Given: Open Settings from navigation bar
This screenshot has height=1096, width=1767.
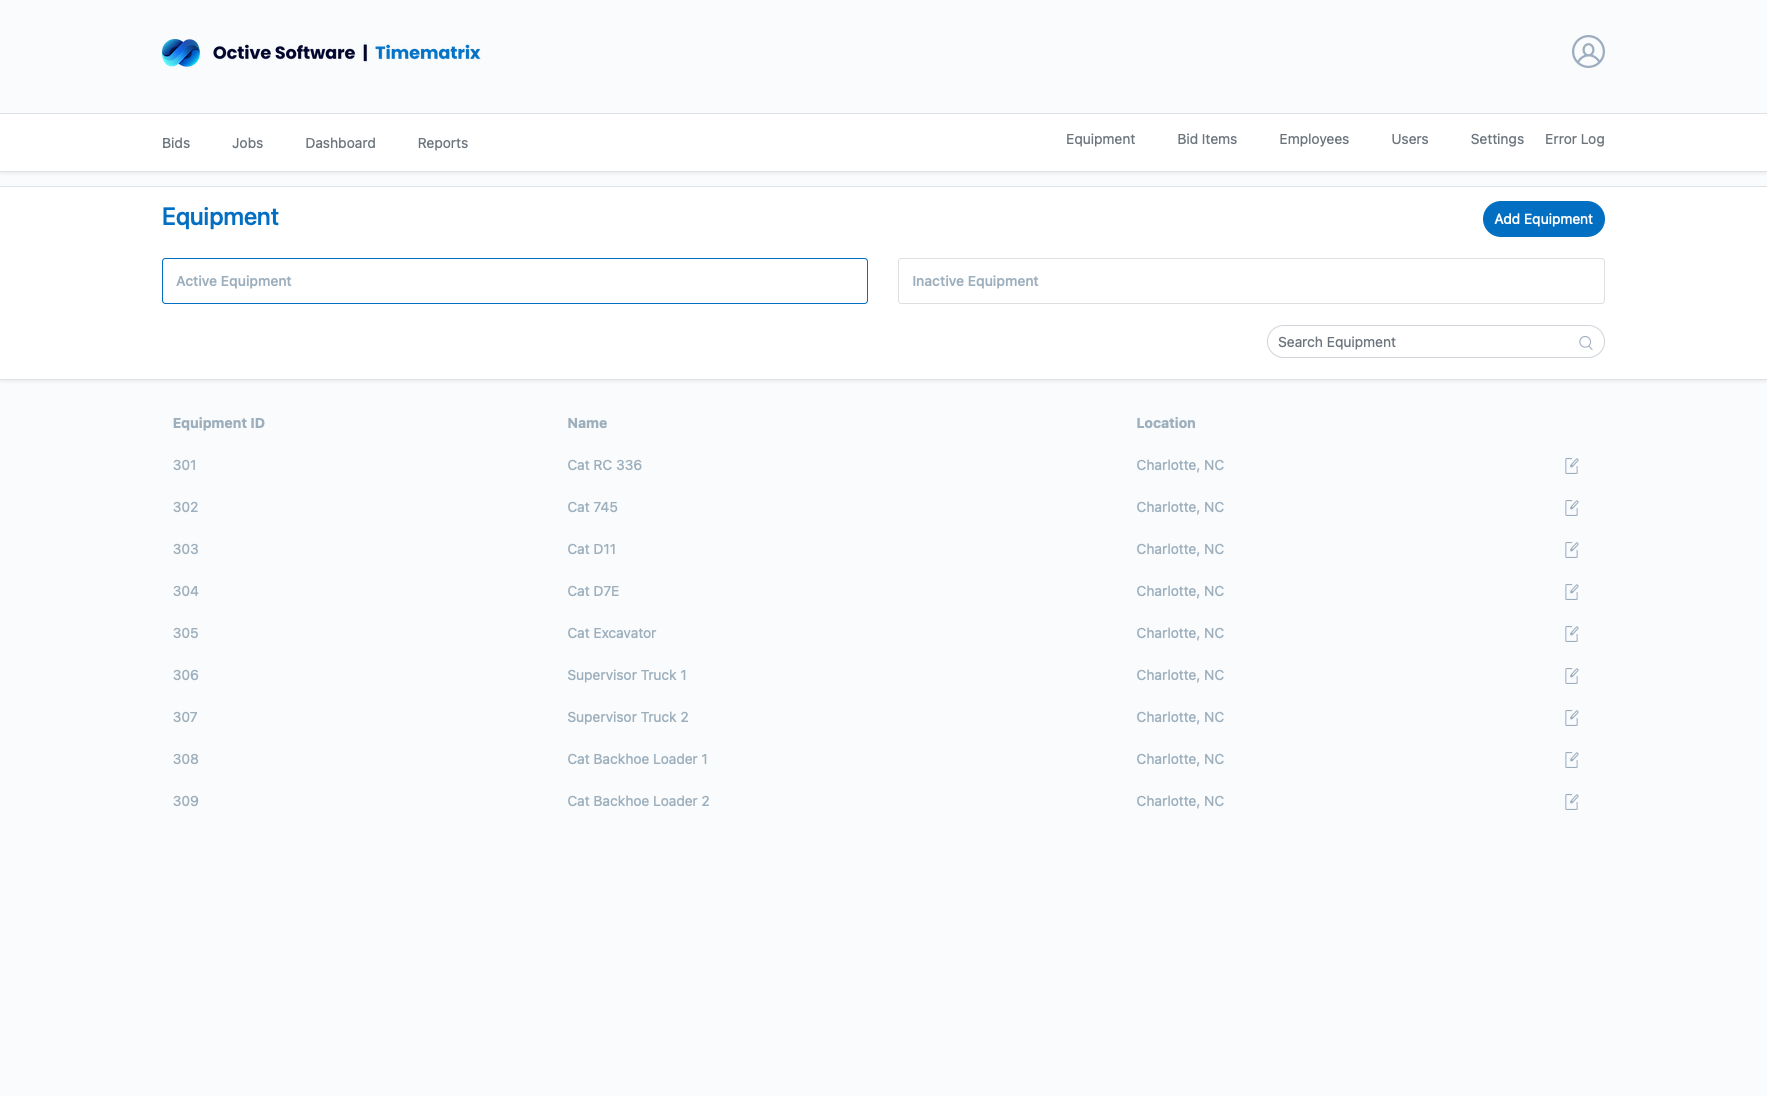Looking at the screenshot, I should click(1496, 139).
